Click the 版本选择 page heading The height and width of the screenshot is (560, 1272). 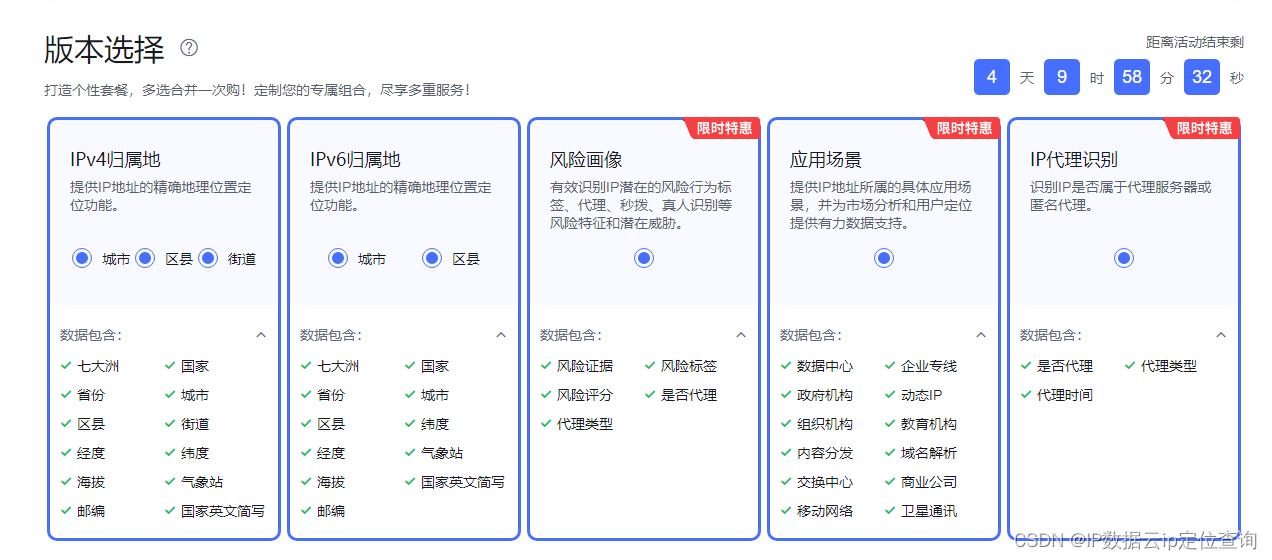point(104,48)
